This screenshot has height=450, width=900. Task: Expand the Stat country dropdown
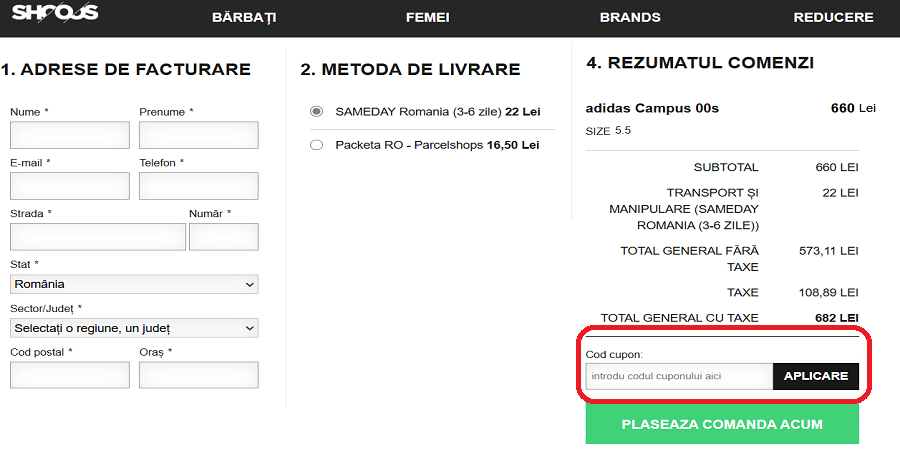[134, 285]
